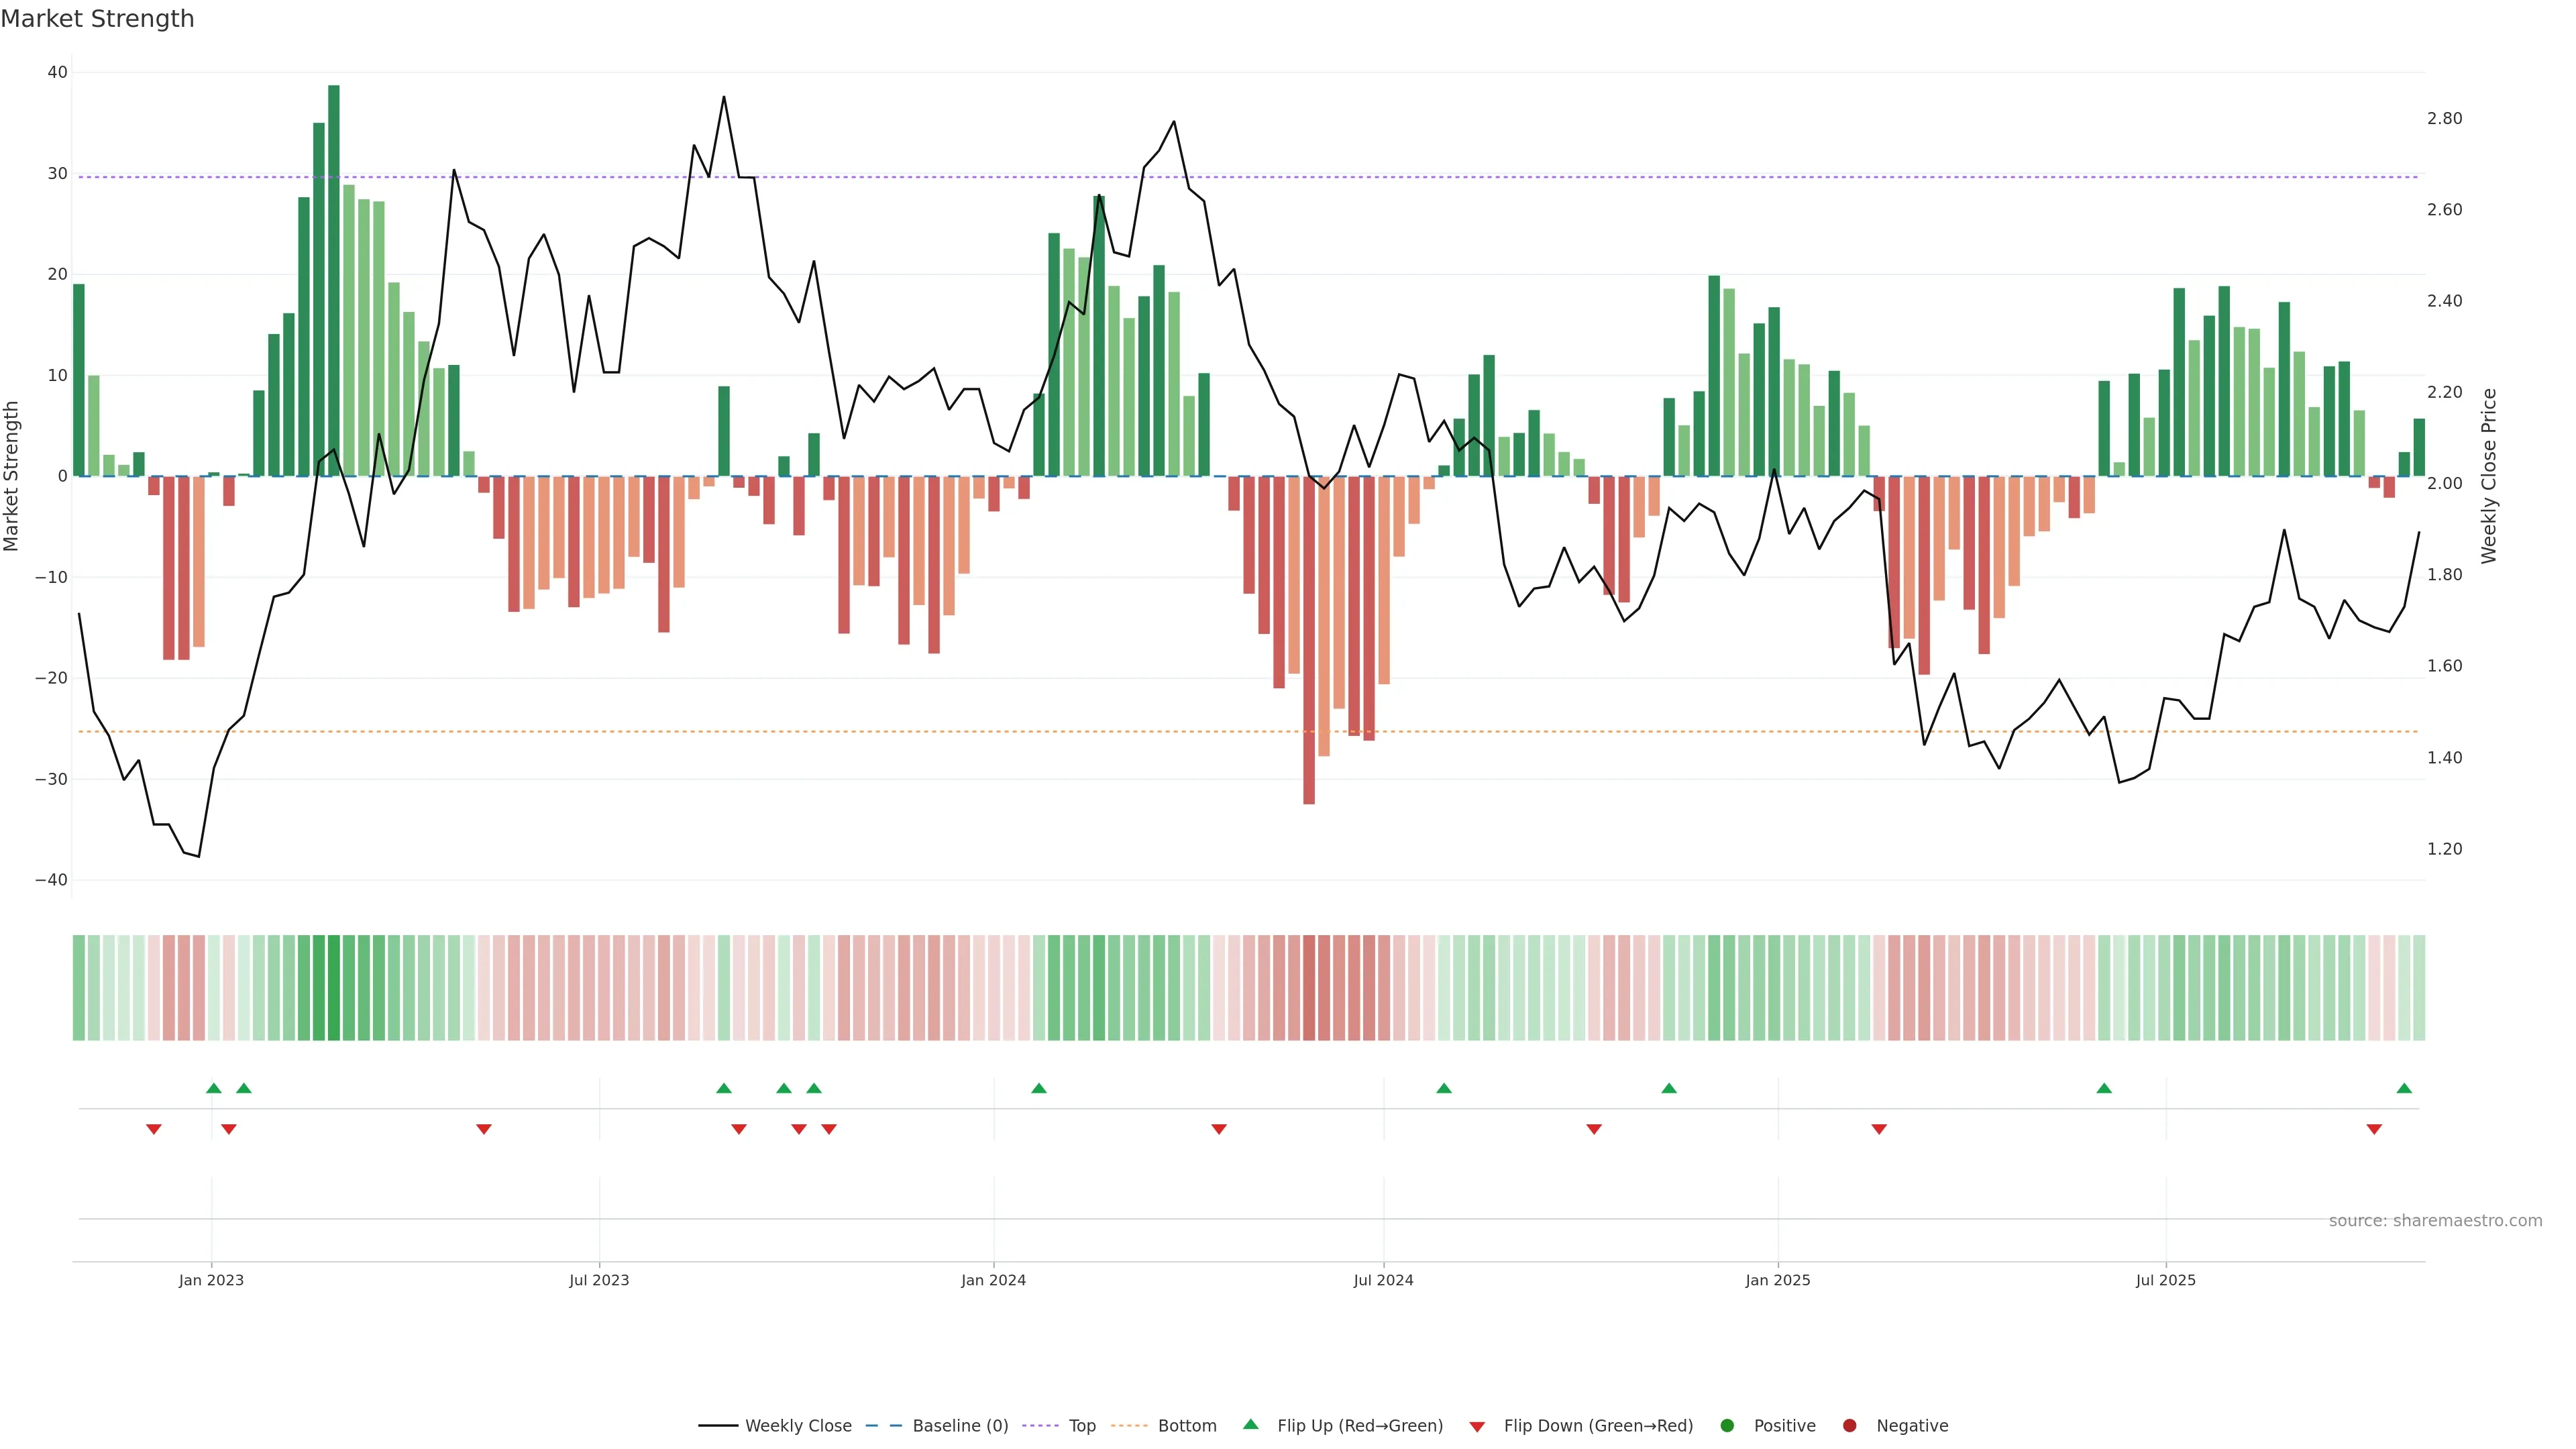The height and width of the screenshot is (1449, 2576).
Task: Click the Flip Up triangle just before Jul 2025
Action: click(x=2104, y=1088)
